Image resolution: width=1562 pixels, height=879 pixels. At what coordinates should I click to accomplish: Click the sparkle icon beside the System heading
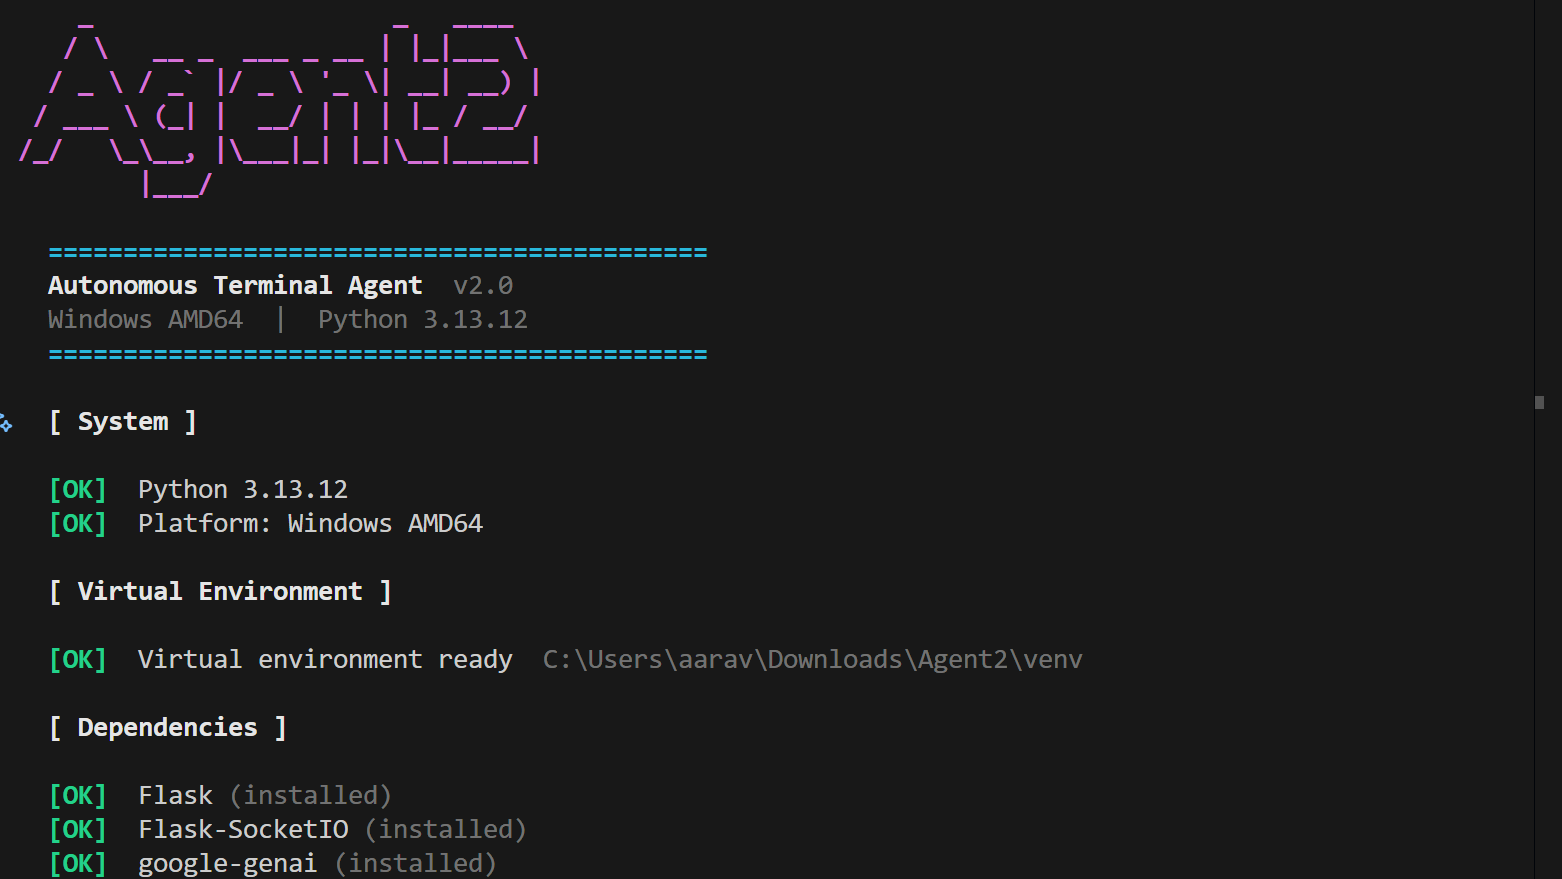tap(6, 423)
